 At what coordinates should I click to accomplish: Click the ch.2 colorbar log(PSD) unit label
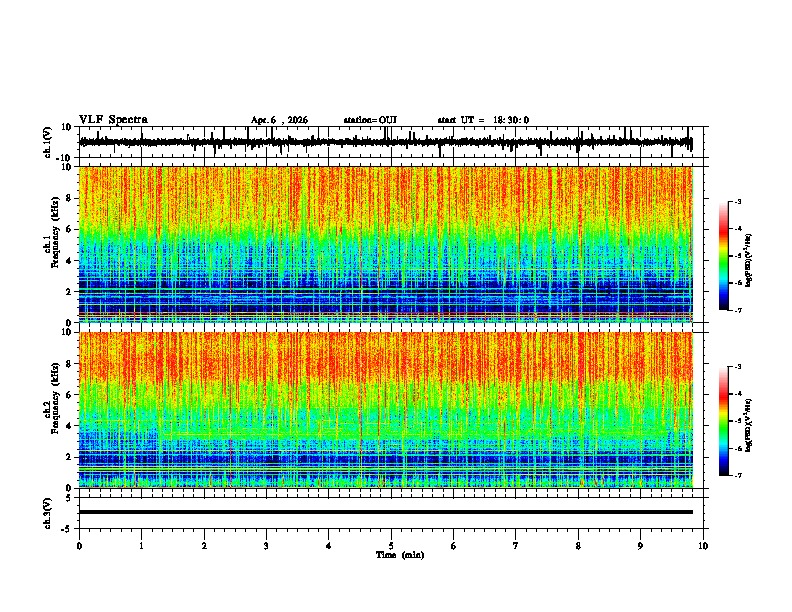(749, 426)
